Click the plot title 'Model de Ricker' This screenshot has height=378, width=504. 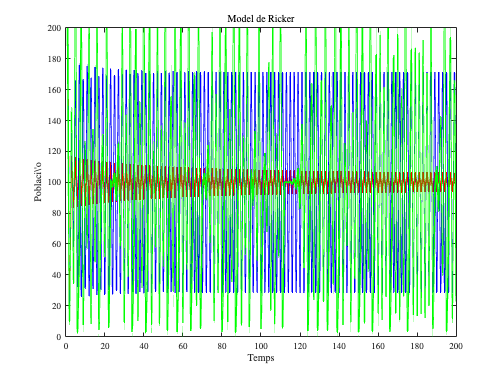click(x=261, y=19)
